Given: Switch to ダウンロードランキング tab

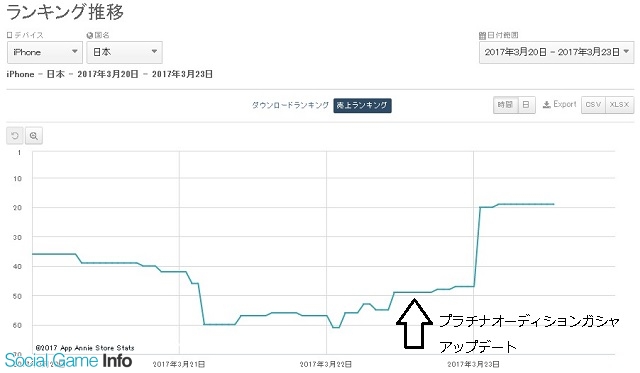Looking at the screenshot, I should (290, 105).
